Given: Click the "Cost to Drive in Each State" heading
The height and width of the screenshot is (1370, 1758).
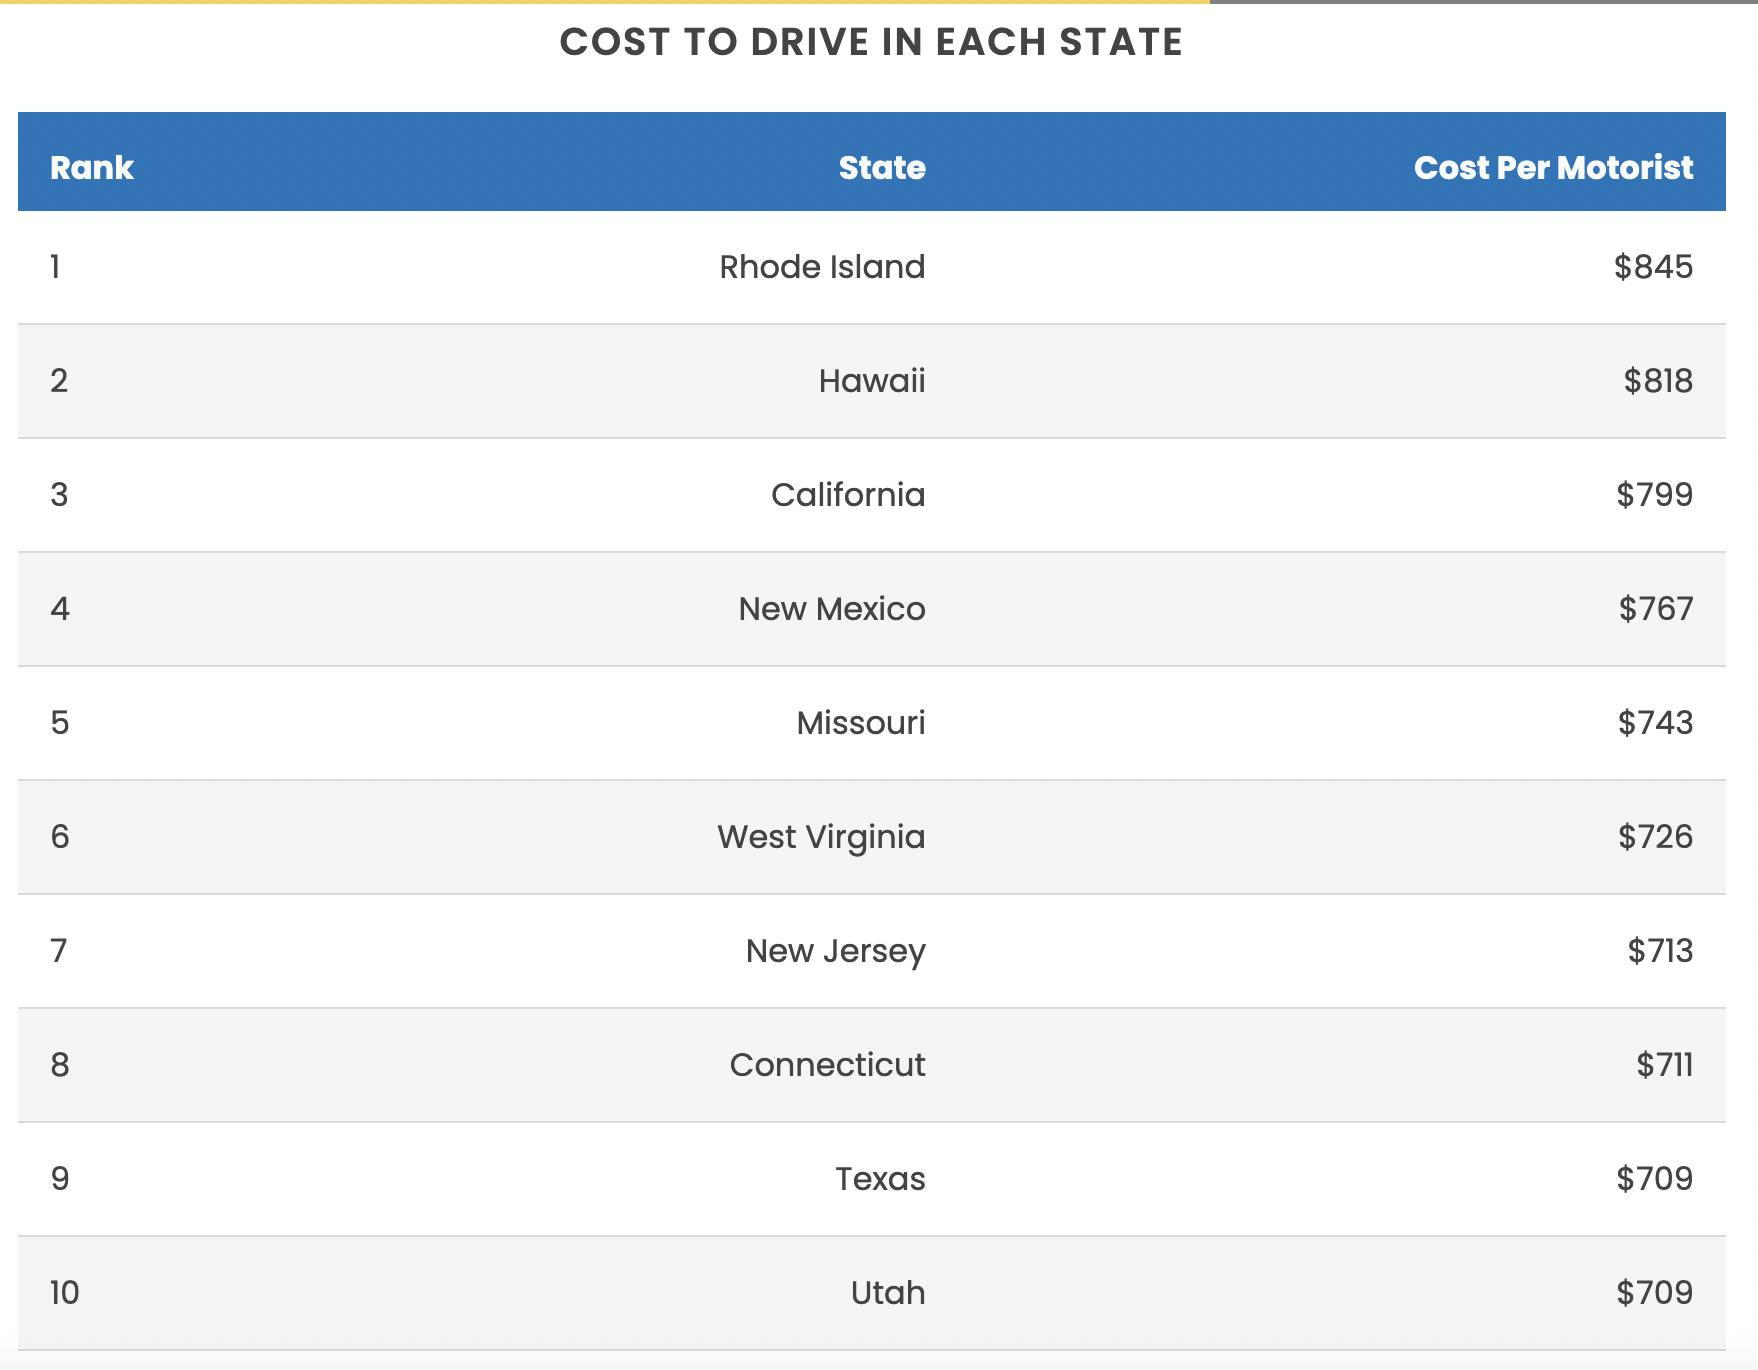Looking at the screenshot, I should [871, 42].
